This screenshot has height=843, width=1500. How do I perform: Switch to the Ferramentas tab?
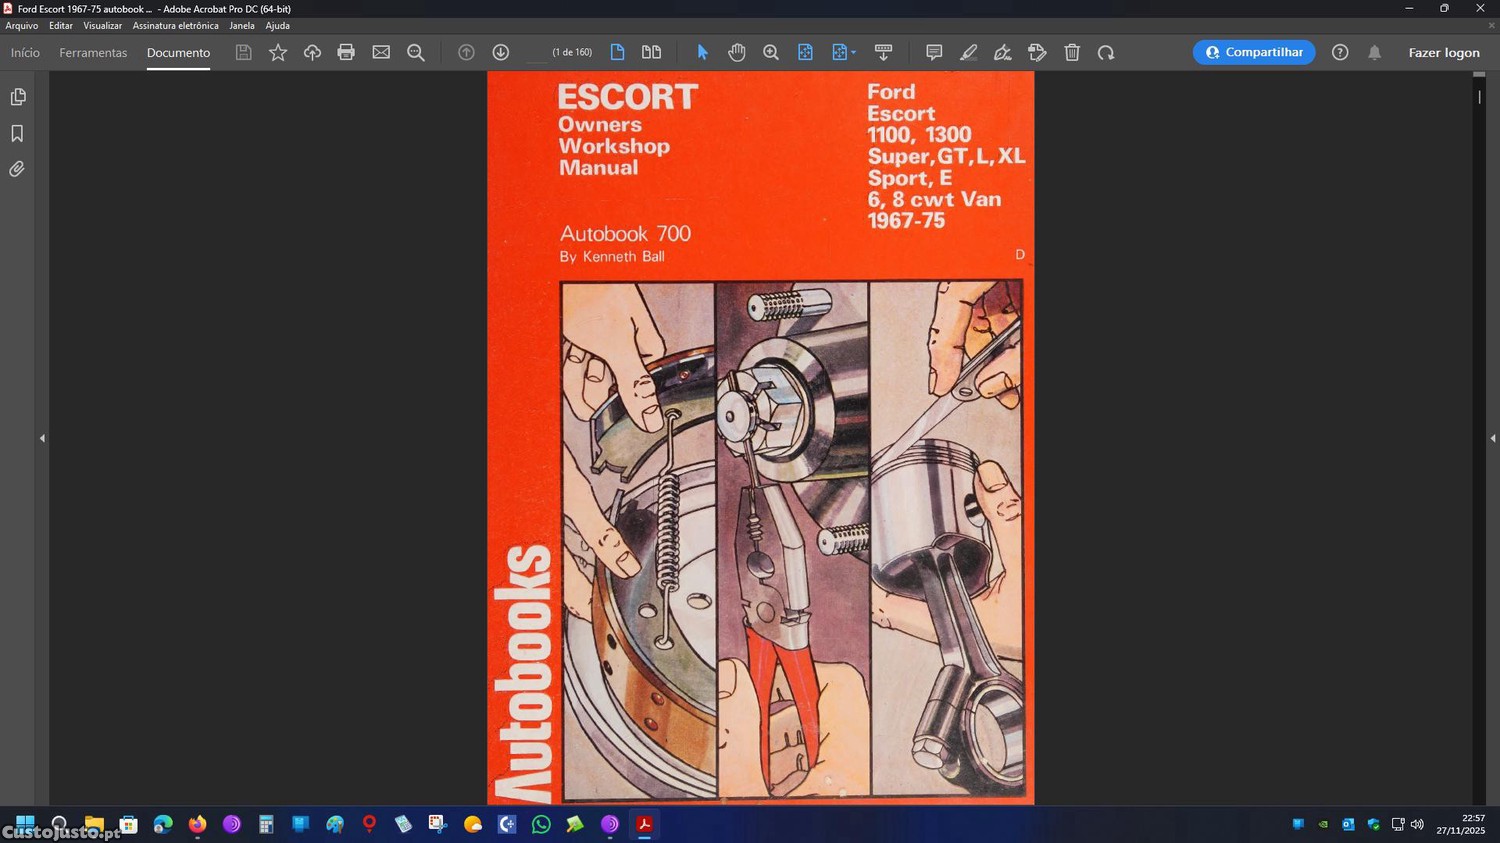click(93, 52)
